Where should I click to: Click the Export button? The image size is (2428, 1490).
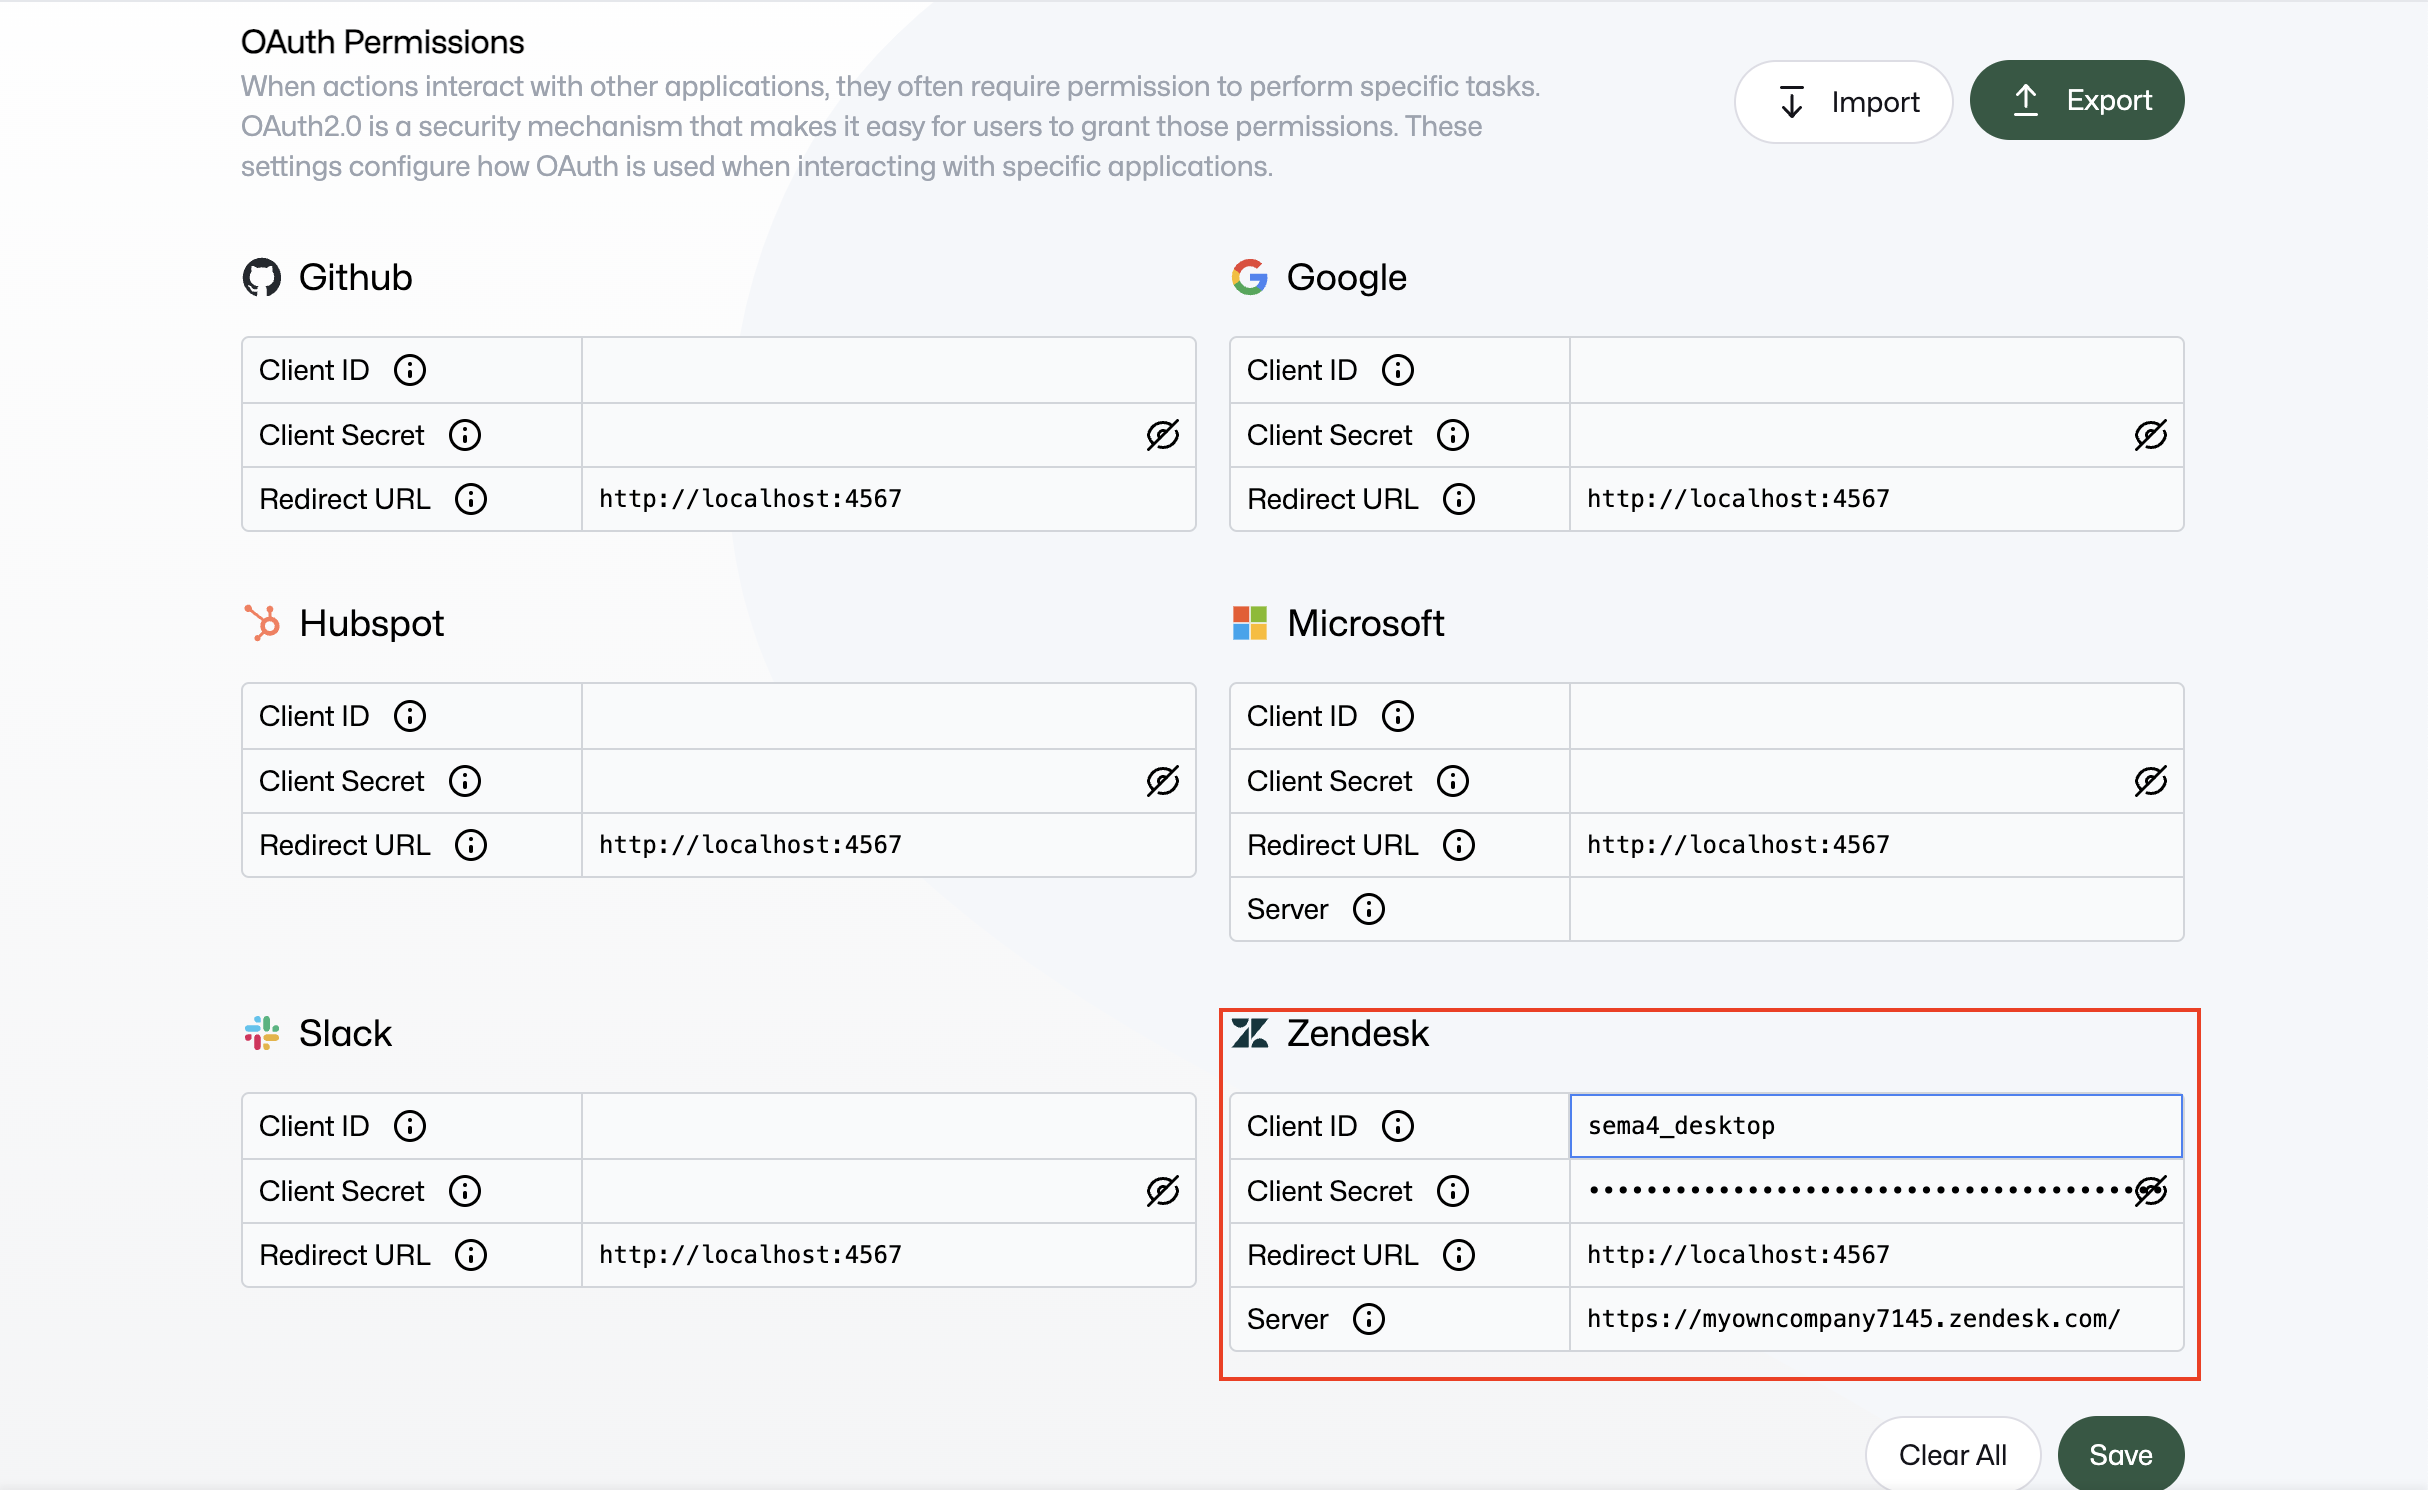pyautogui.click(x=2077, y=100)
